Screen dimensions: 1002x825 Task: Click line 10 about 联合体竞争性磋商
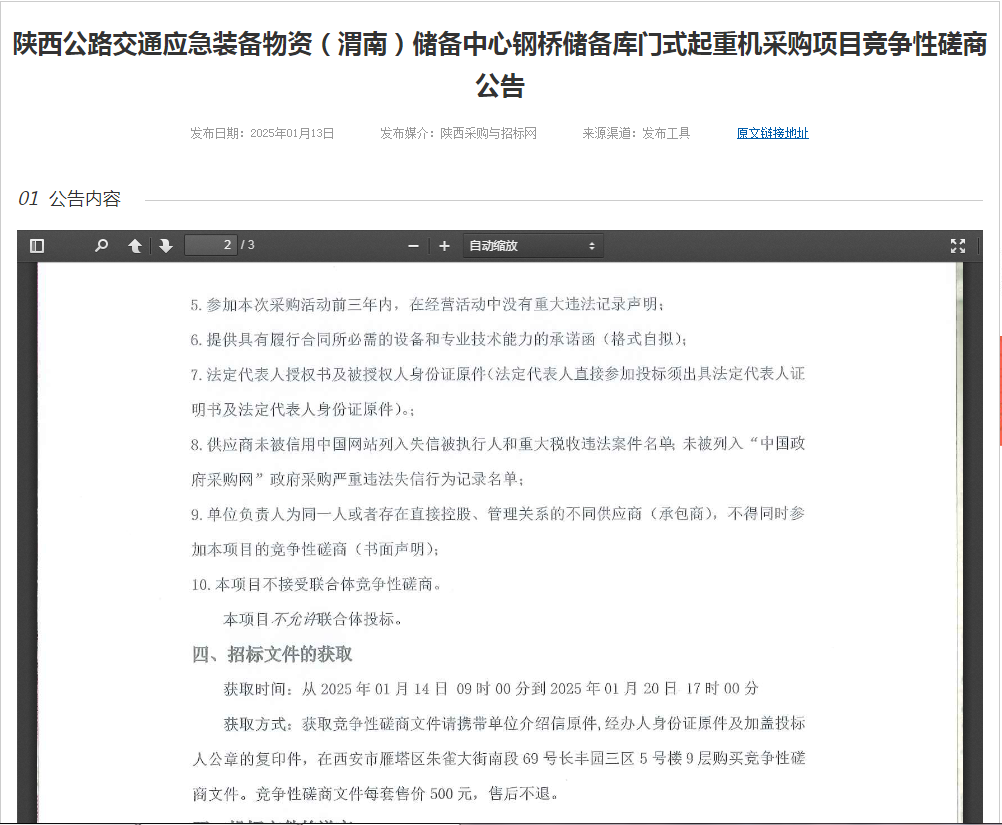coord(316,584)
